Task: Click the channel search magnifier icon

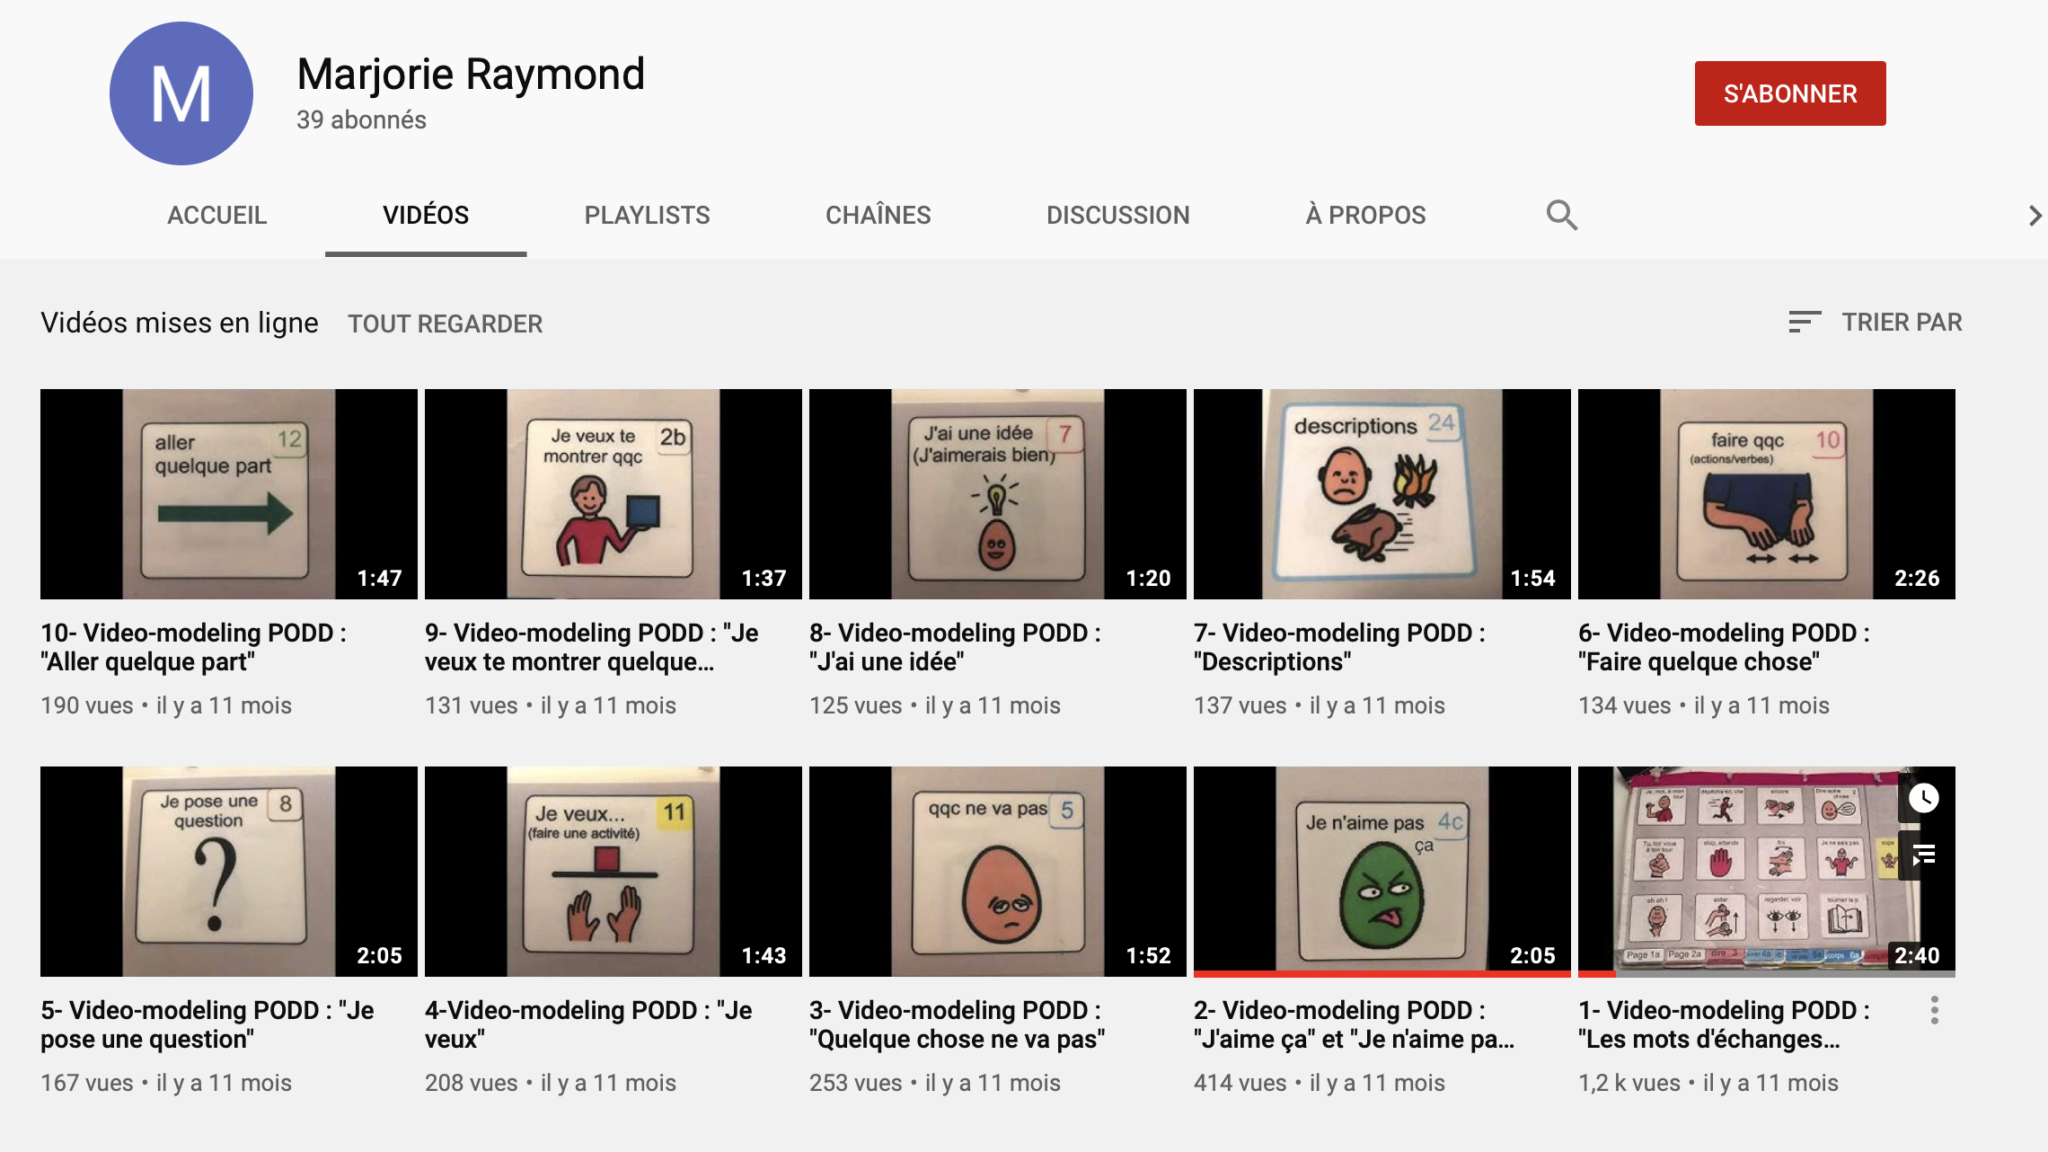Action: tap(1561, 215)
